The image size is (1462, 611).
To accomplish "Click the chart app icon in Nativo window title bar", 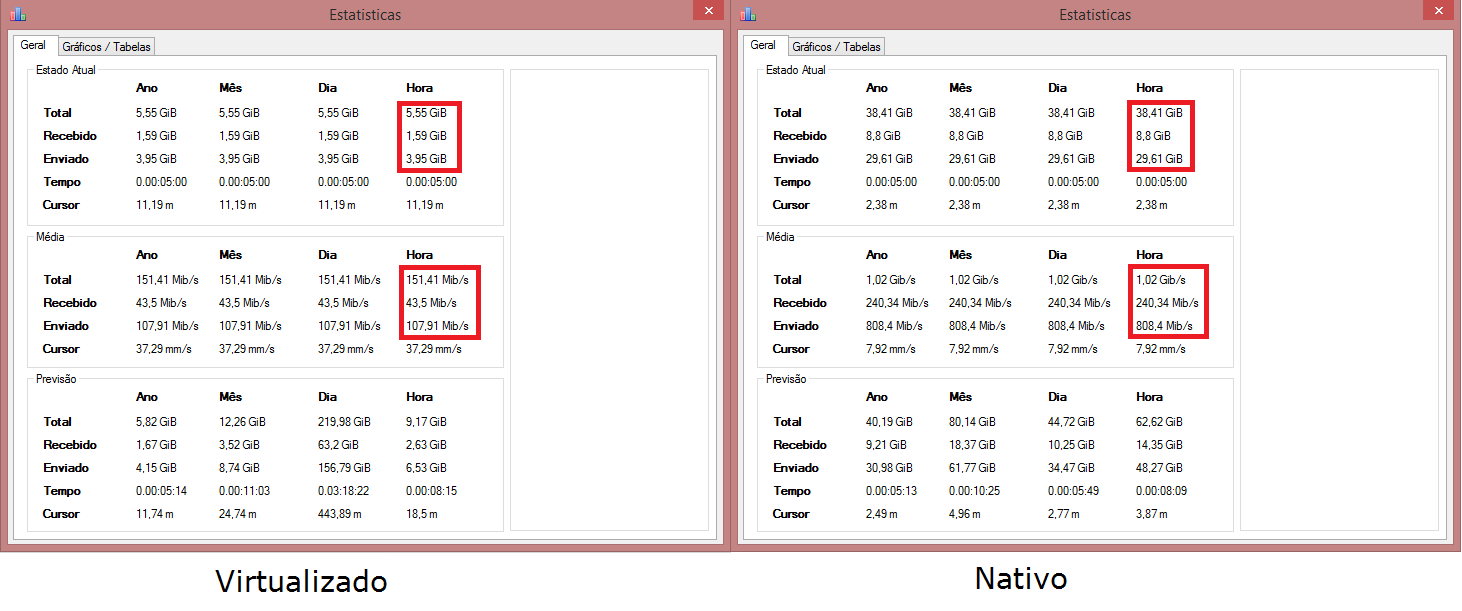I will tap(748, 14).
